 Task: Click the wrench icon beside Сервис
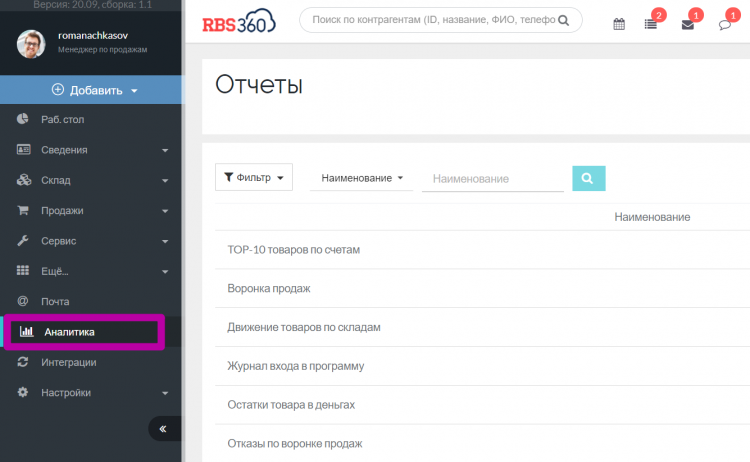23,240
